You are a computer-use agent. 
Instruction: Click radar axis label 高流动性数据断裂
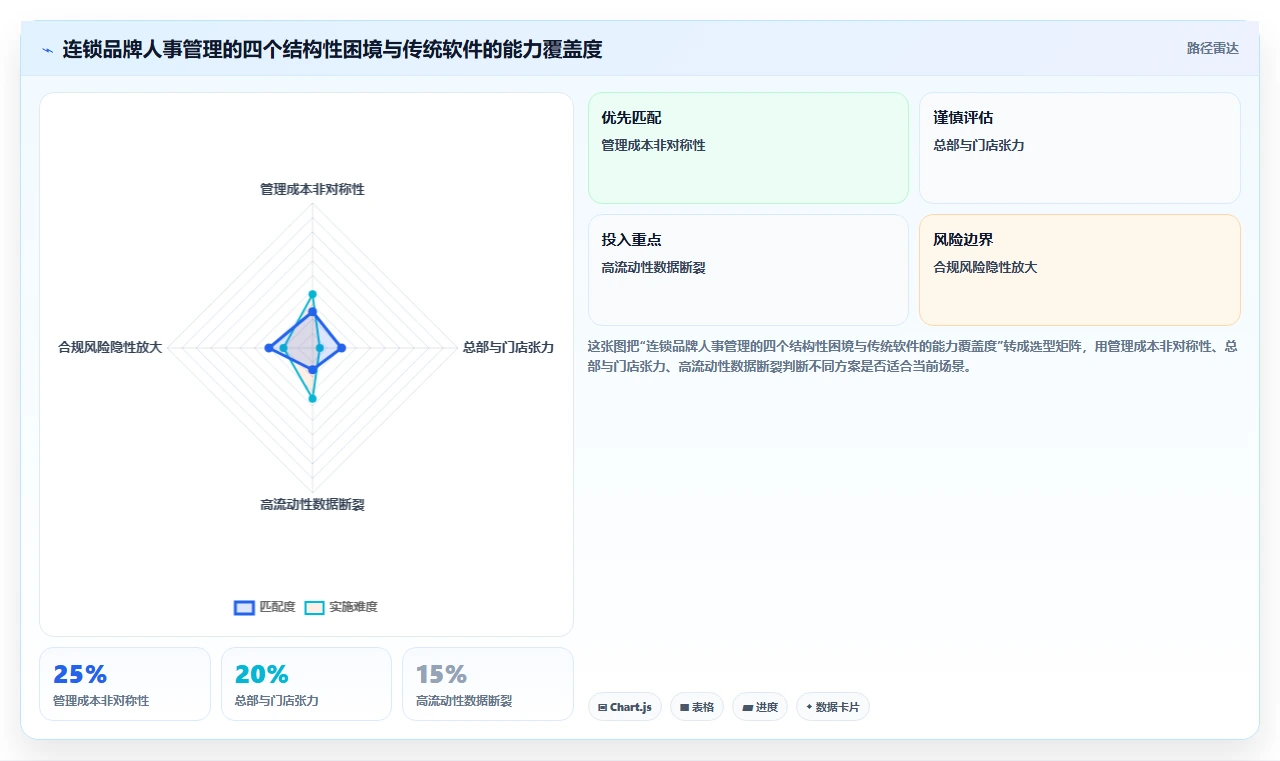coord(312,504)
